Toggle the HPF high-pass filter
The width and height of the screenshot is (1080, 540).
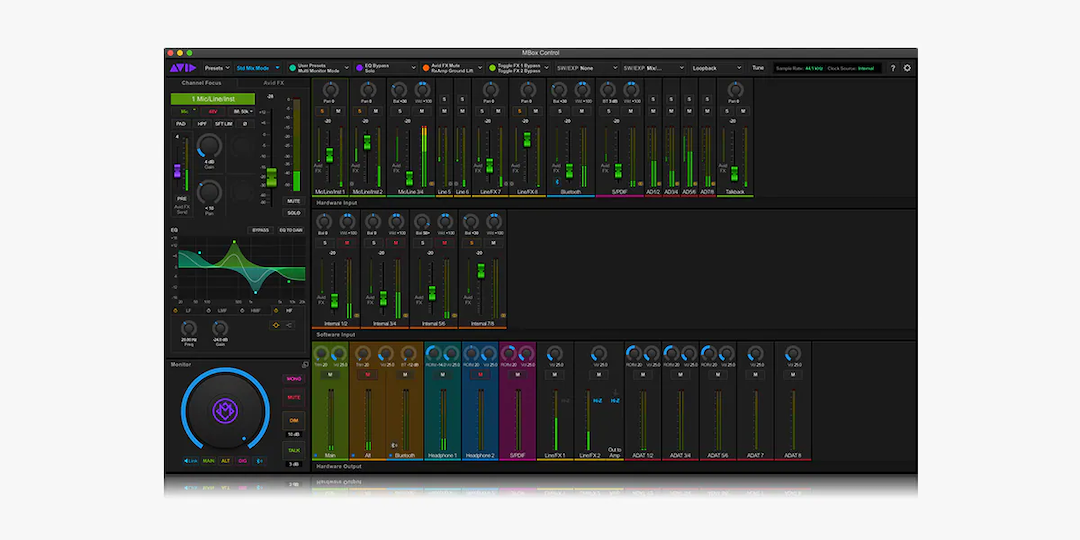click(202, 123)
